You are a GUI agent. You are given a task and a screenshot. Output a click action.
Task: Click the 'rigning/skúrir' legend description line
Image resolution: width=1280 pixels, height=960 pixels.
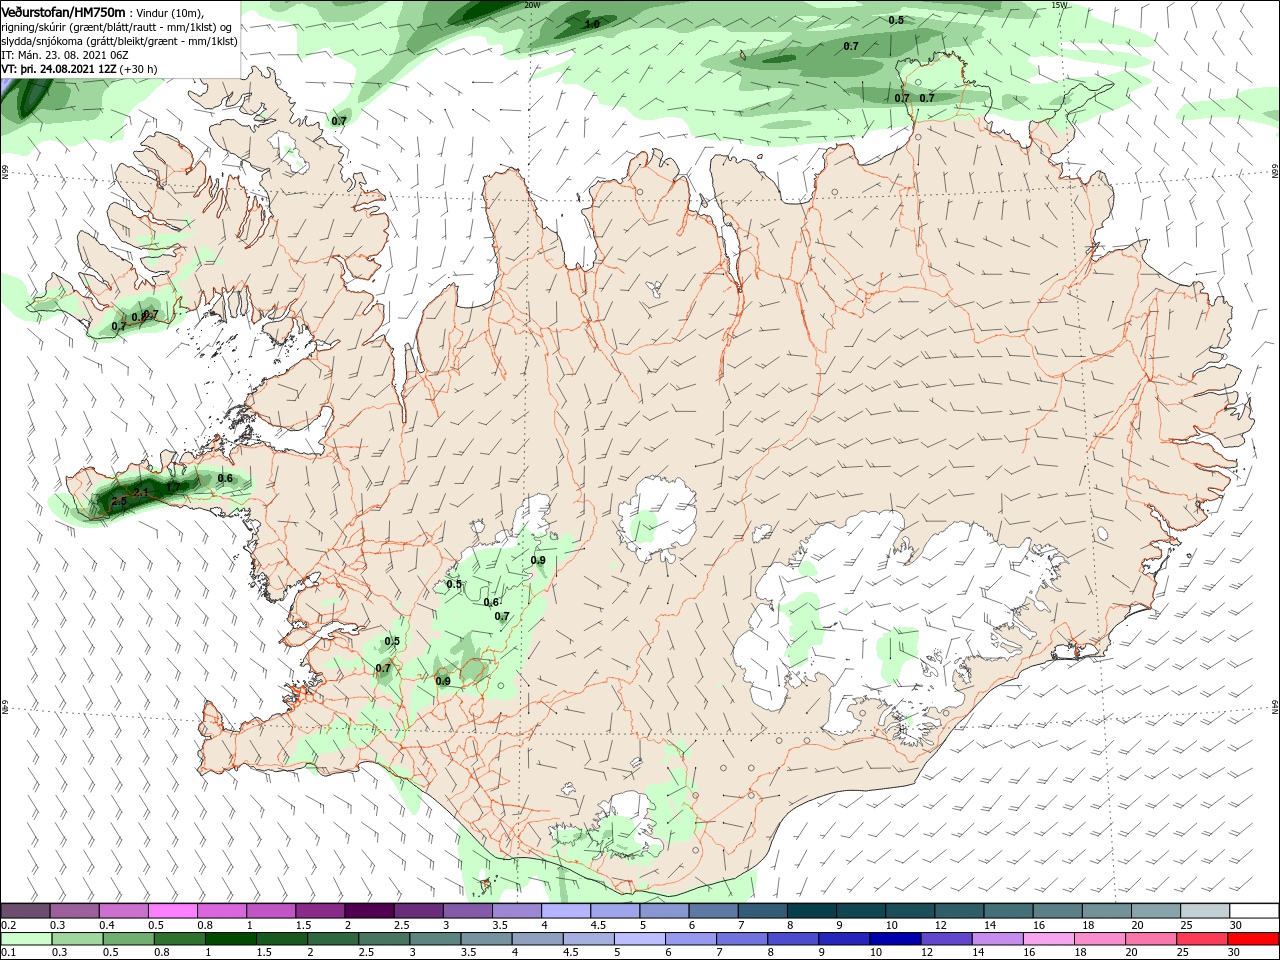click(118, 27)
